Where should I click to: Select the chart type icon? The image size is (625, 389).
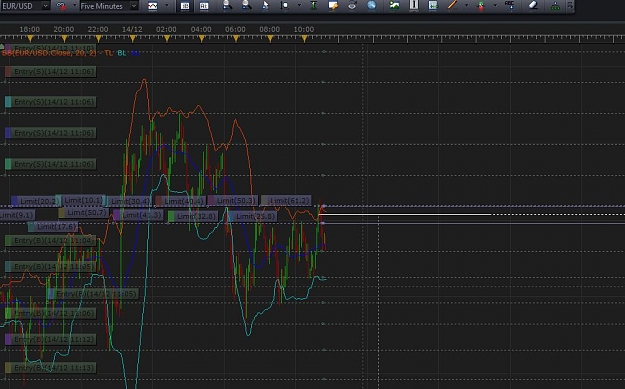153,6
